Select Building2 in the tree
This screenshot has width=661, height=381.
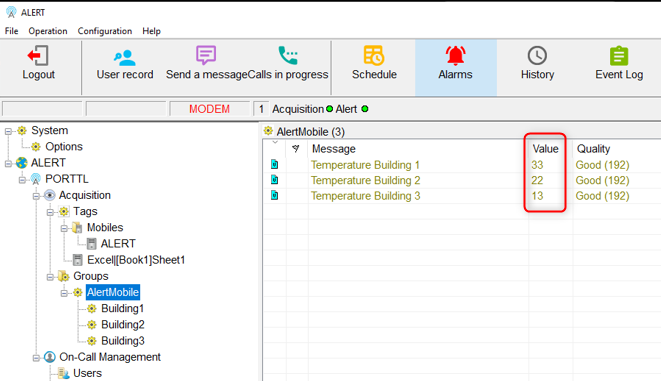pyautogui.click(x=123, y=325)
